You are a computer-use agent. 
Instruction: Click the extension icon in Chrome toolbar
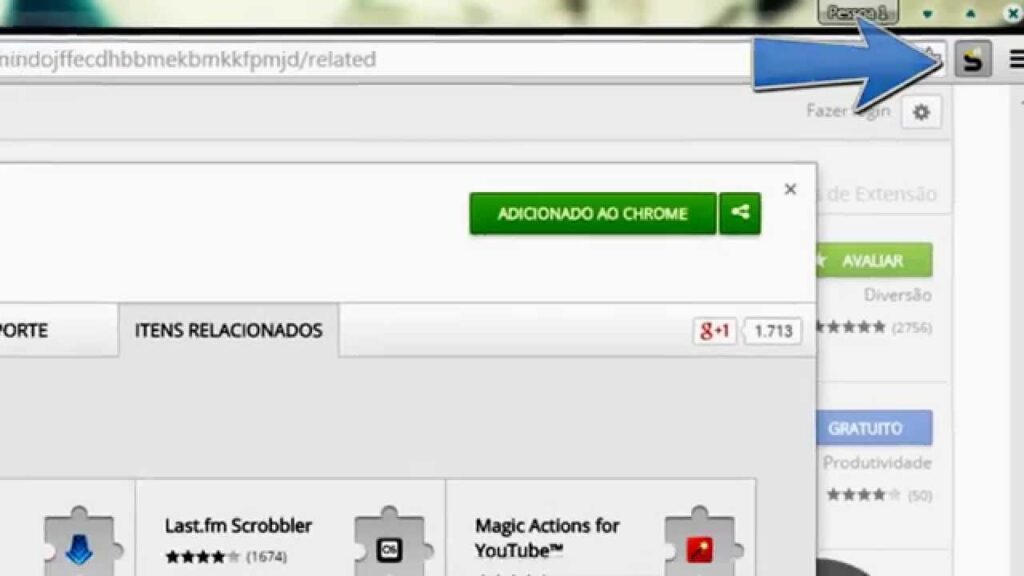coord(973,59)
